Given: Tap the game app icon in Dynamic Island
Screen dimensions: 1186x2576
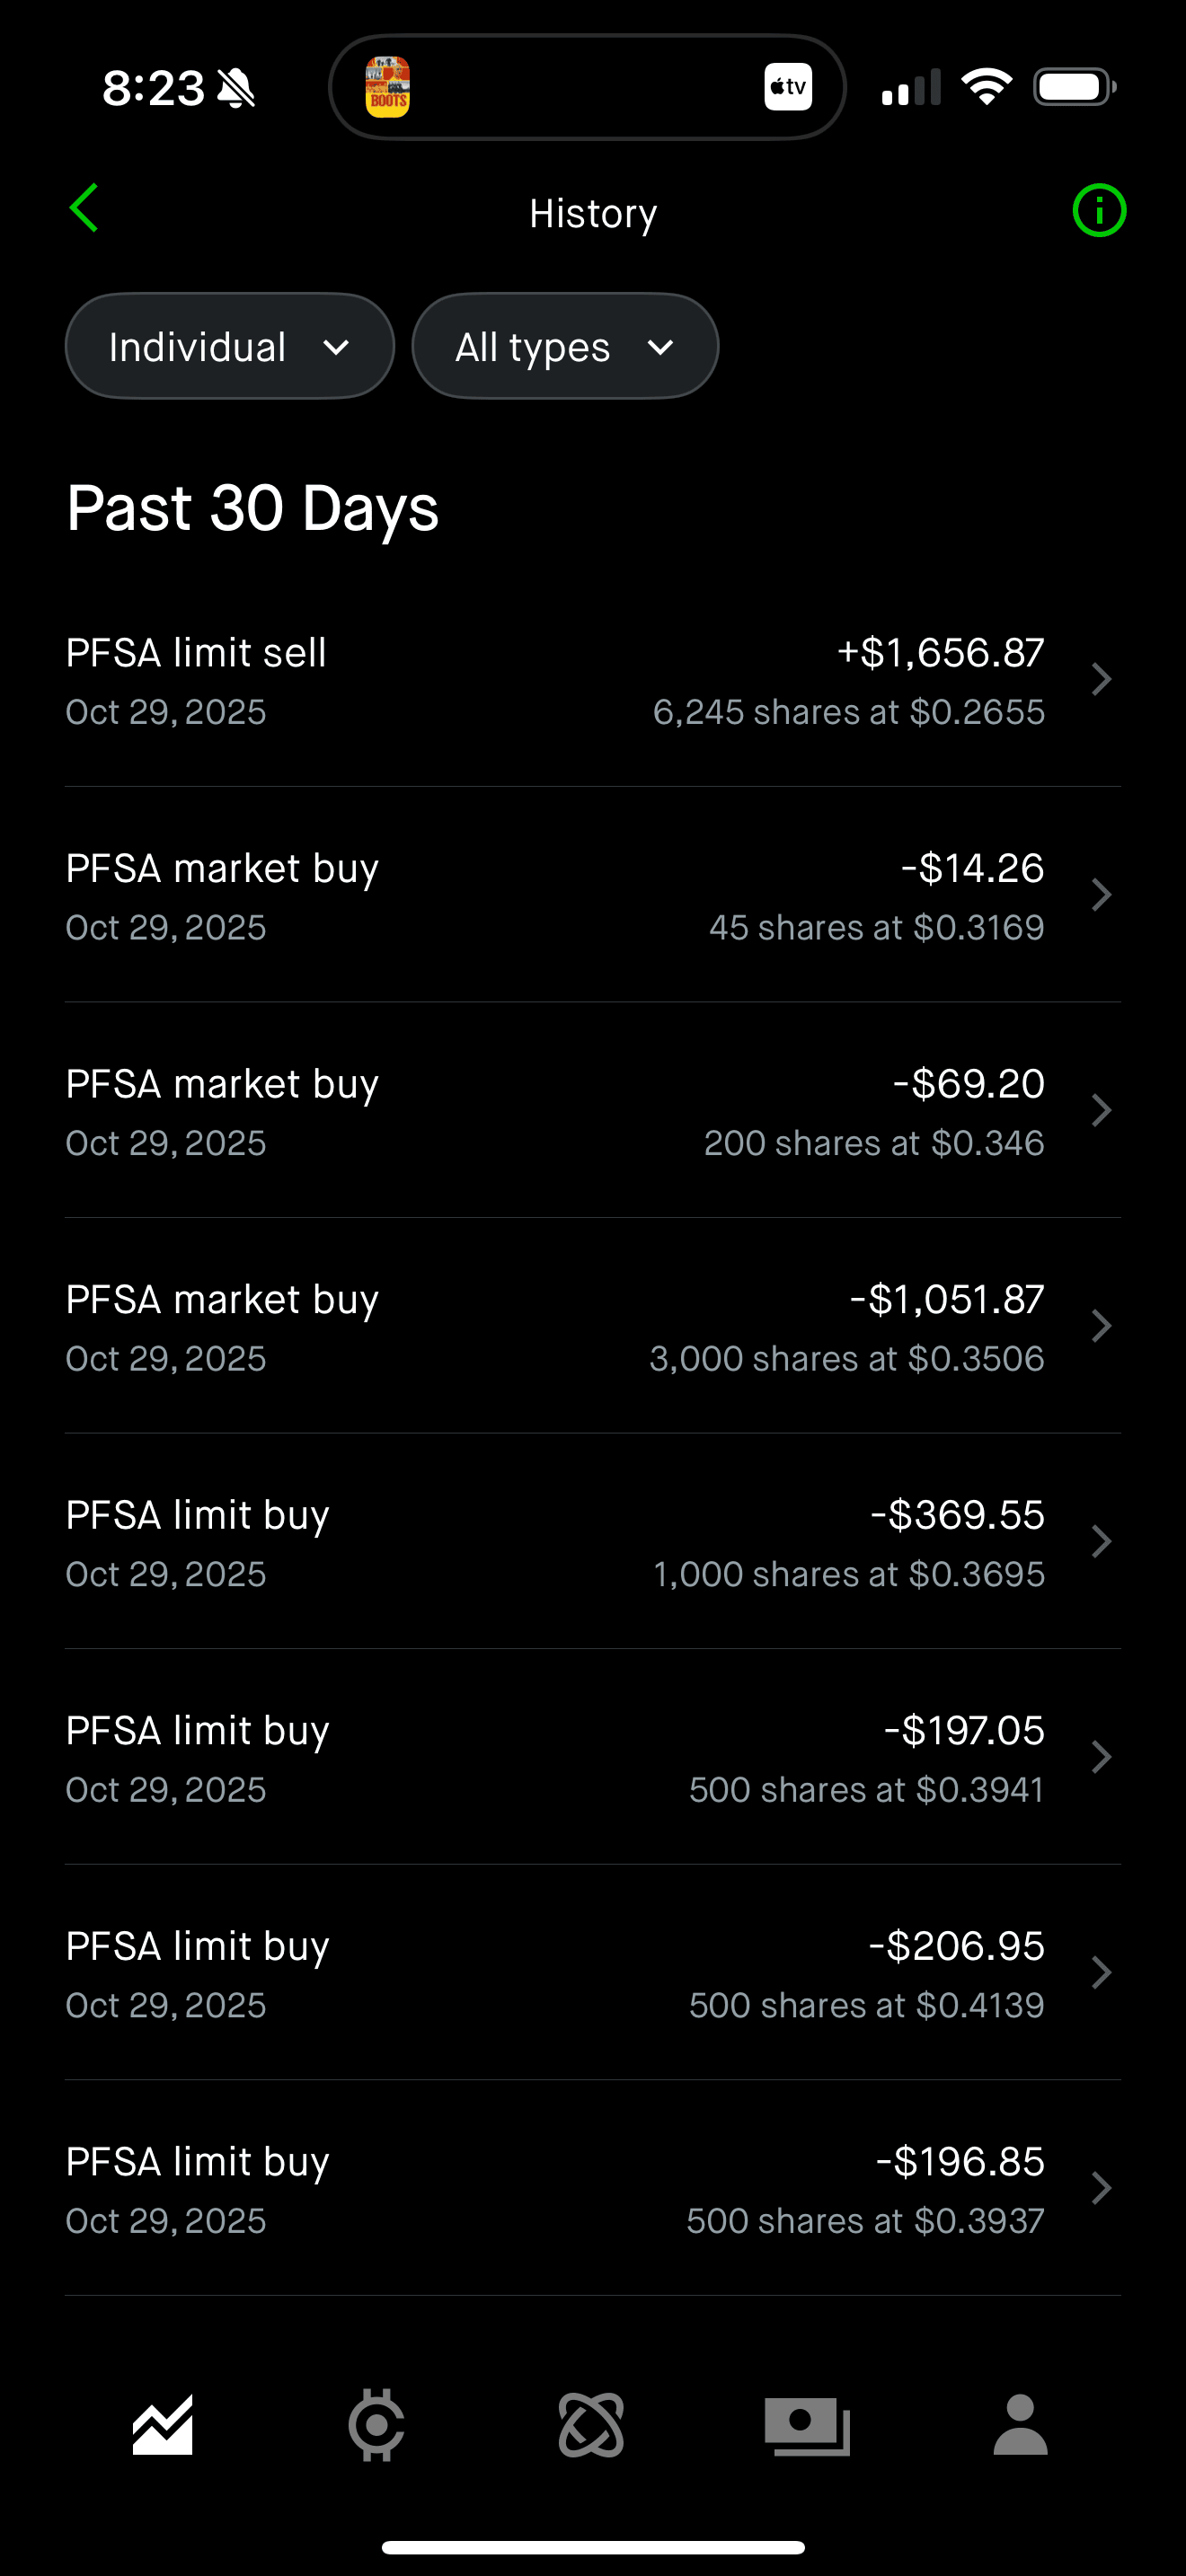Looking at the screenshot, I should (388, 87).
